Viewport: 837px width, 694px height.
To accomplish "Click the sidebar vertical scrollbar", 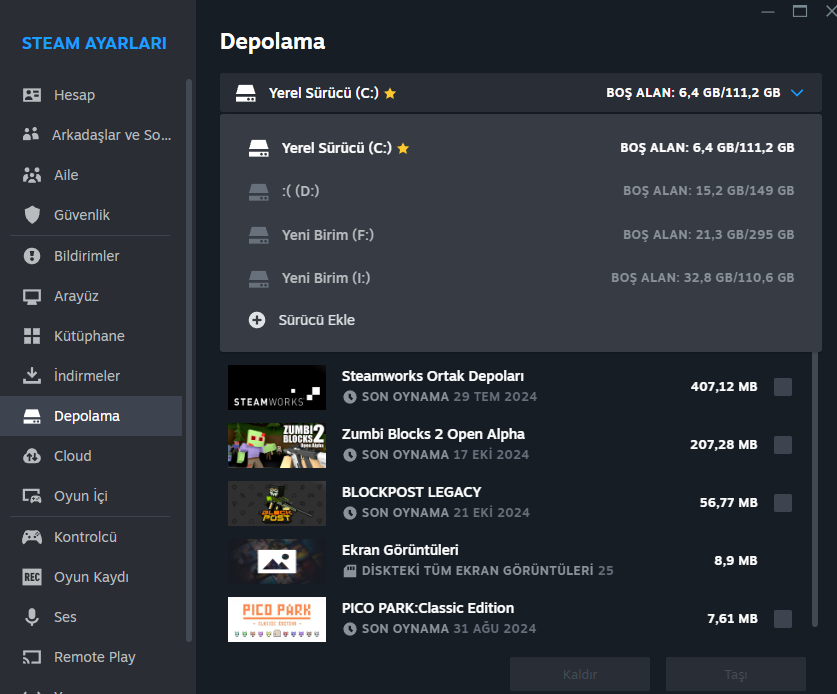I will pos(188,360).
